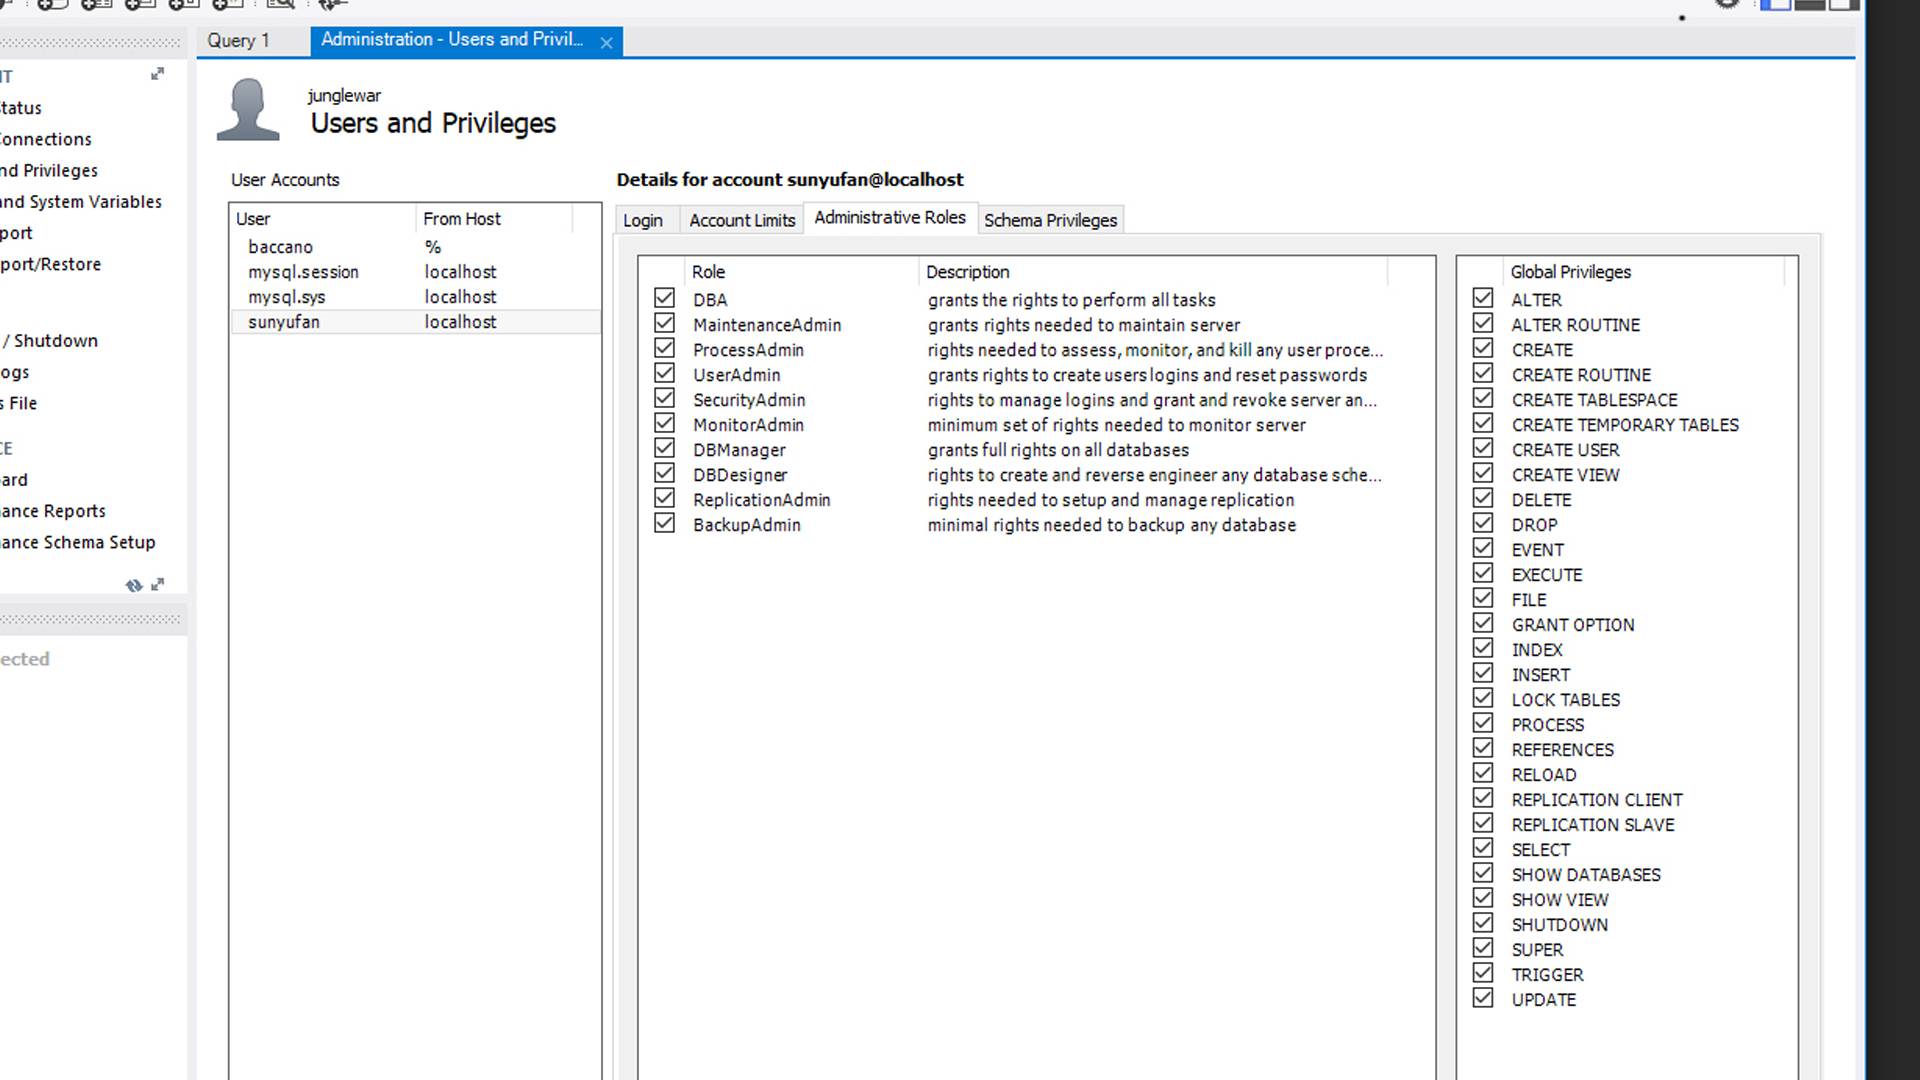The height and width of the screenshot is (1080, 1920).
Task: Select the baccano user account row
Action: [x=415, y=247]
